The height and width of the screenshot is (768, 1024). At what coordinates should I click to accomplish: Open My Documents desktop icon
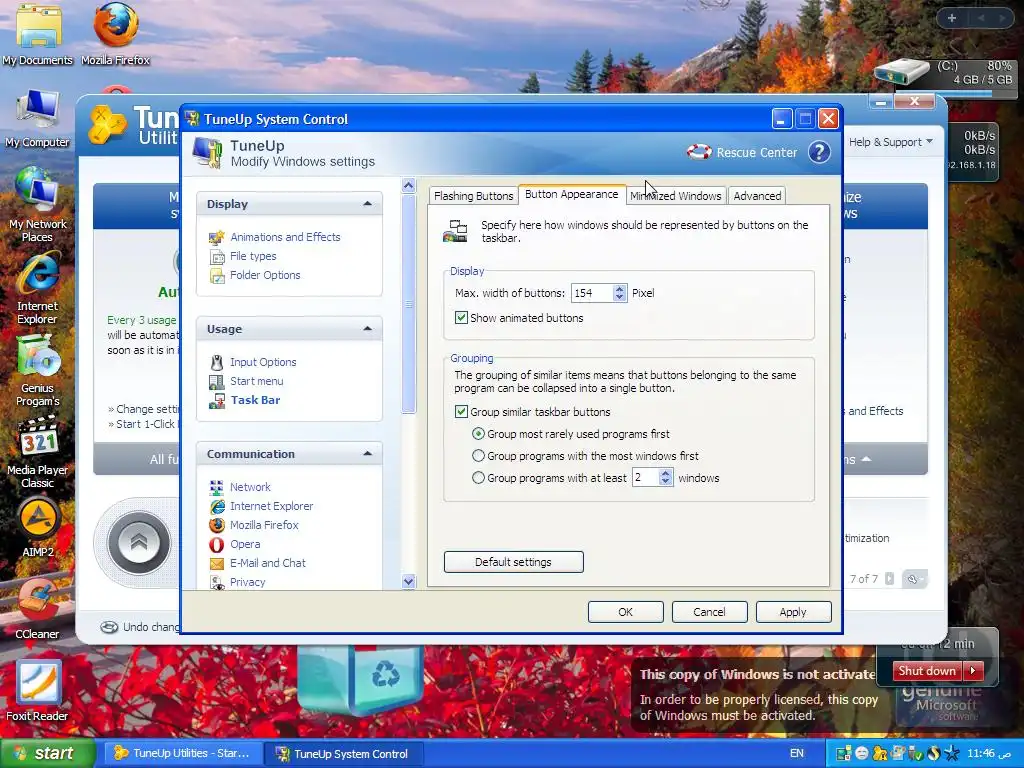click(x=37, y=34)
